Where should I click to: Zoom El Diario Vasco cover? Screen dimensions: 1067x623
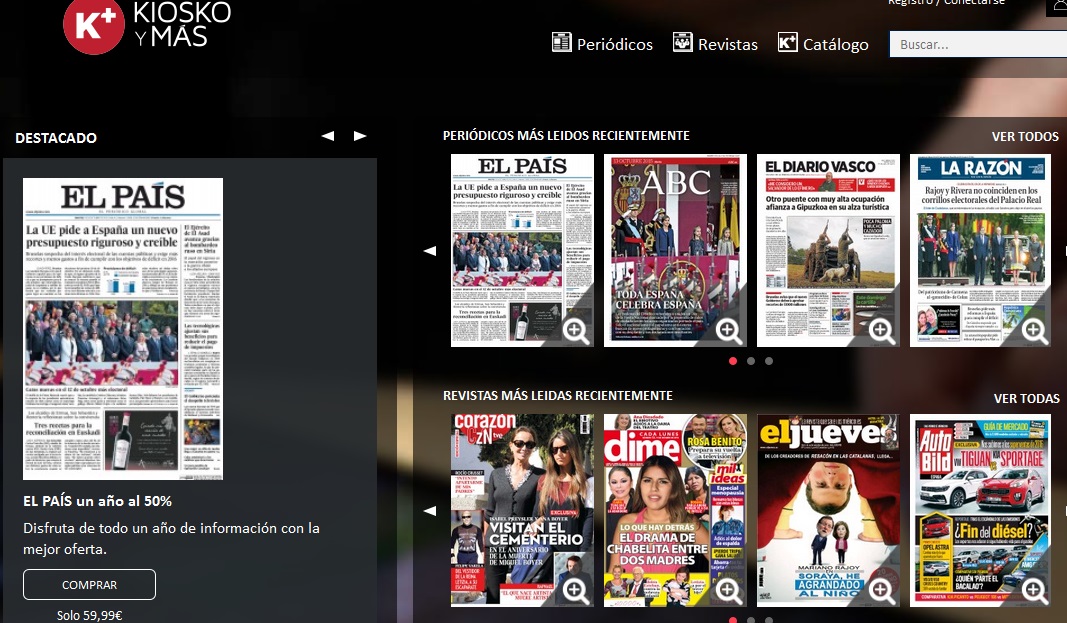coord(881,331)
